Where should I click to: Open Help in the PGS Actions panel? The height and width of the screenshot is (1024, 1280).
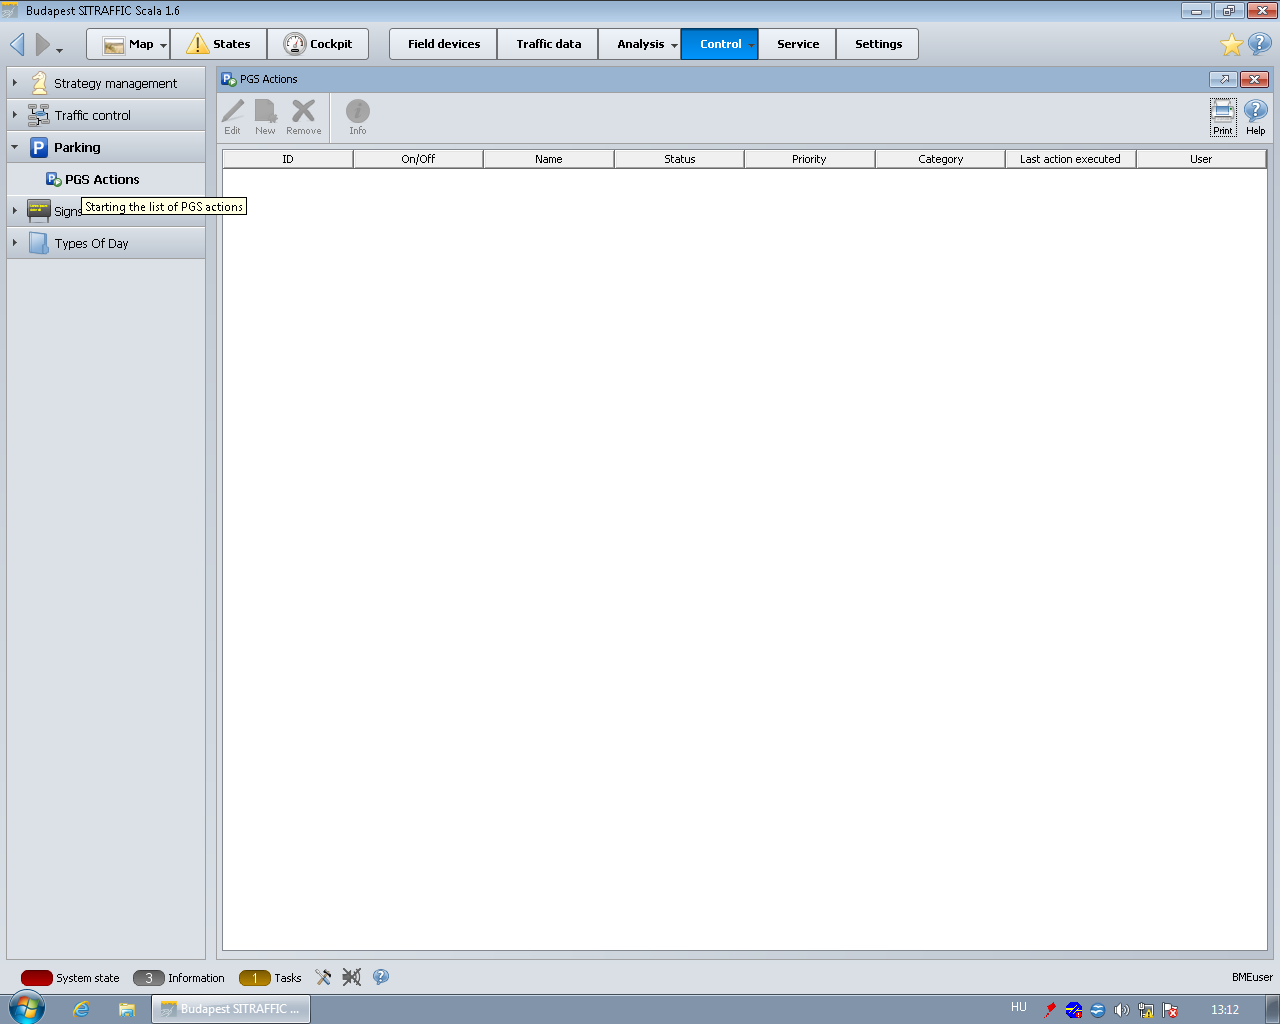click(x=1256, y=116)
